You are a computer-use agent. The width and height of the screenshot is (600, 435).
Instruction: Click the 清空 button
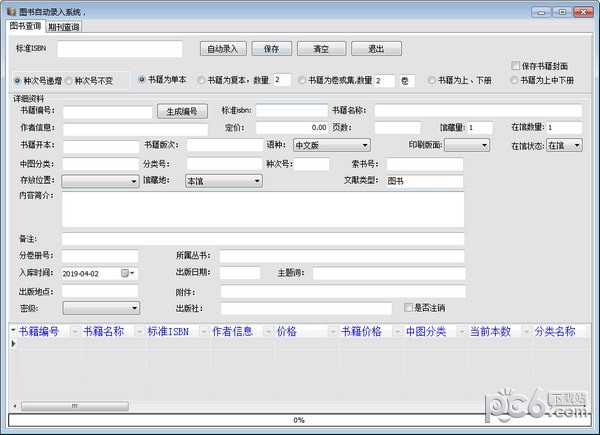pyautogui.click(x=321, y=49)
